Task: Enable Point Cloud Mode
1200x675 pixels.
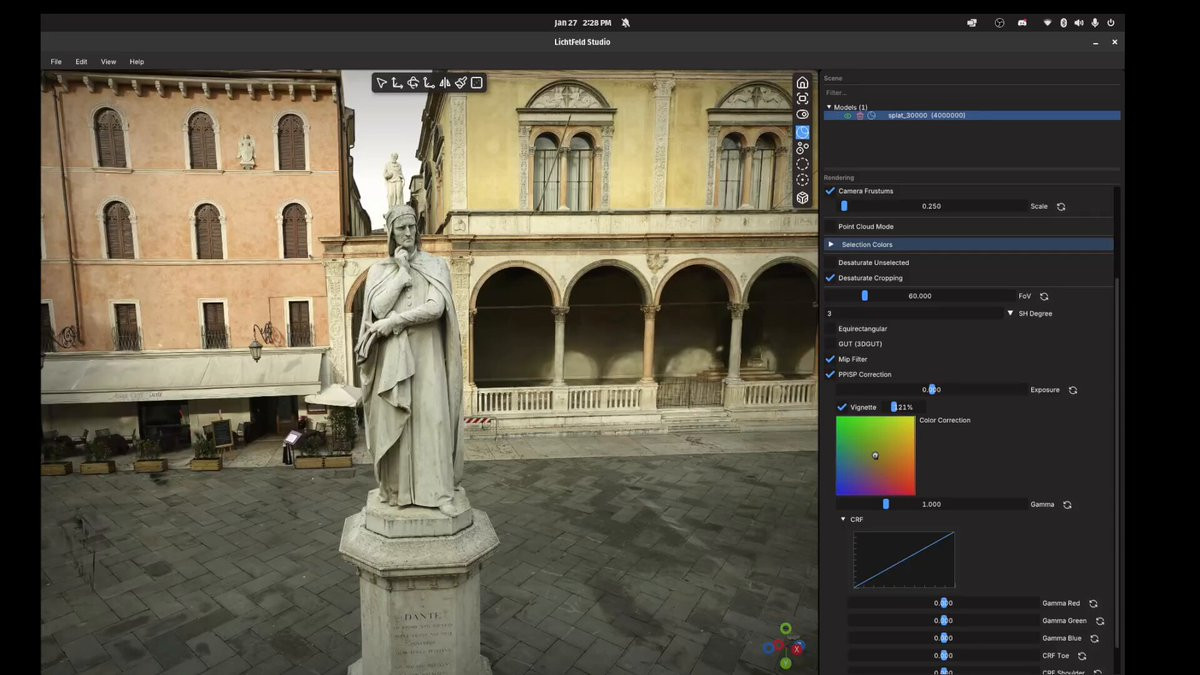Action: click(x=830, y=227)
